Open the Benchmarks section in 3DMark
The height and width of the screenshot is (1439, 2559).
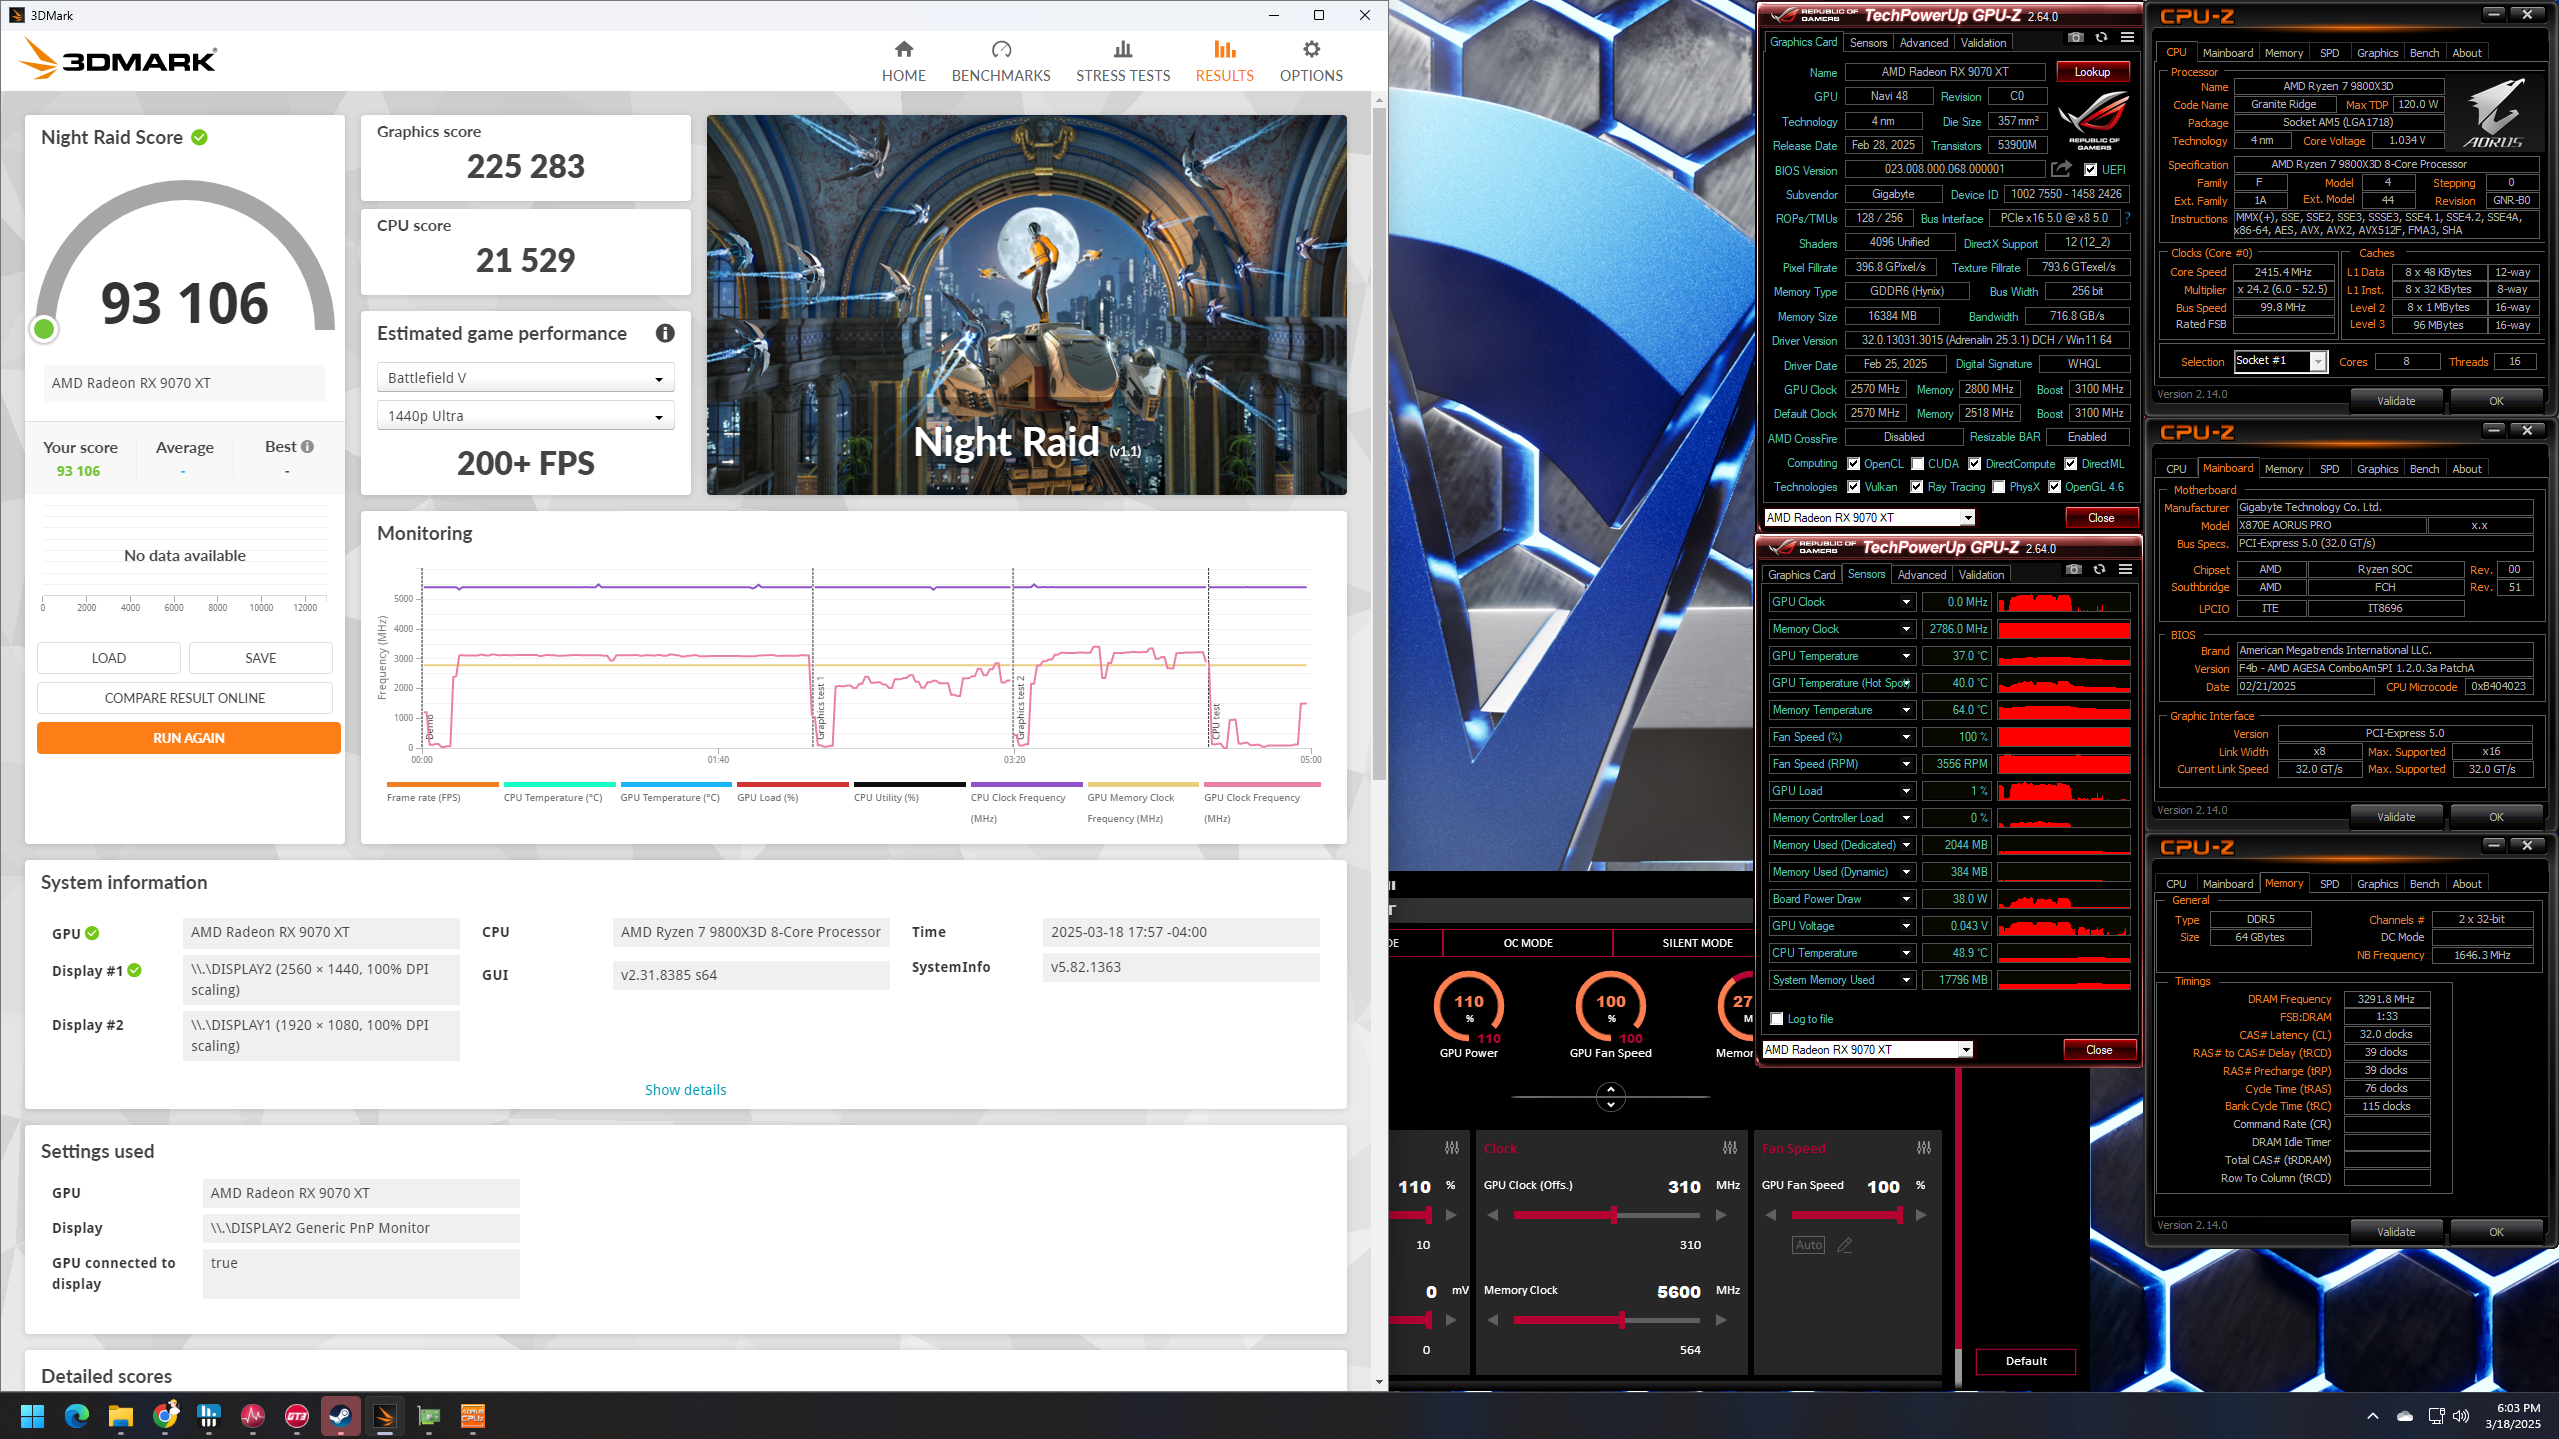[1001, 61]
